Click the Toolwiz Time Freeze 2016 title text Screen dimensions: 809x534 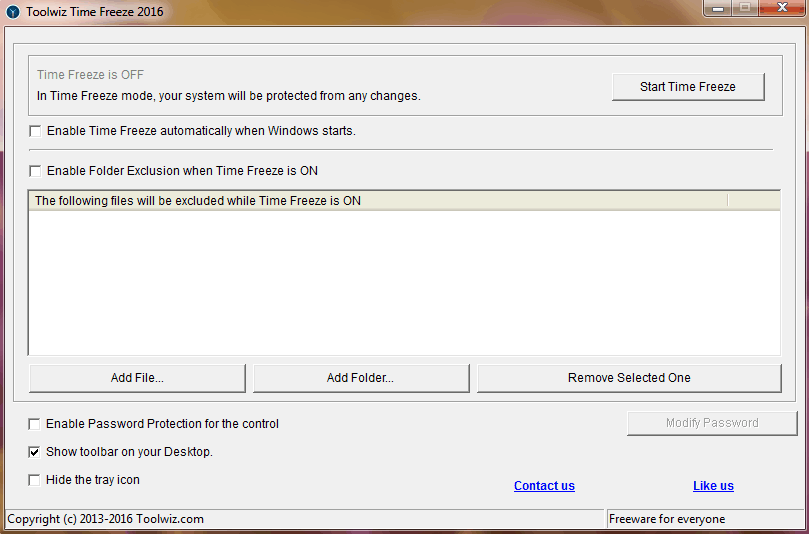95,12
